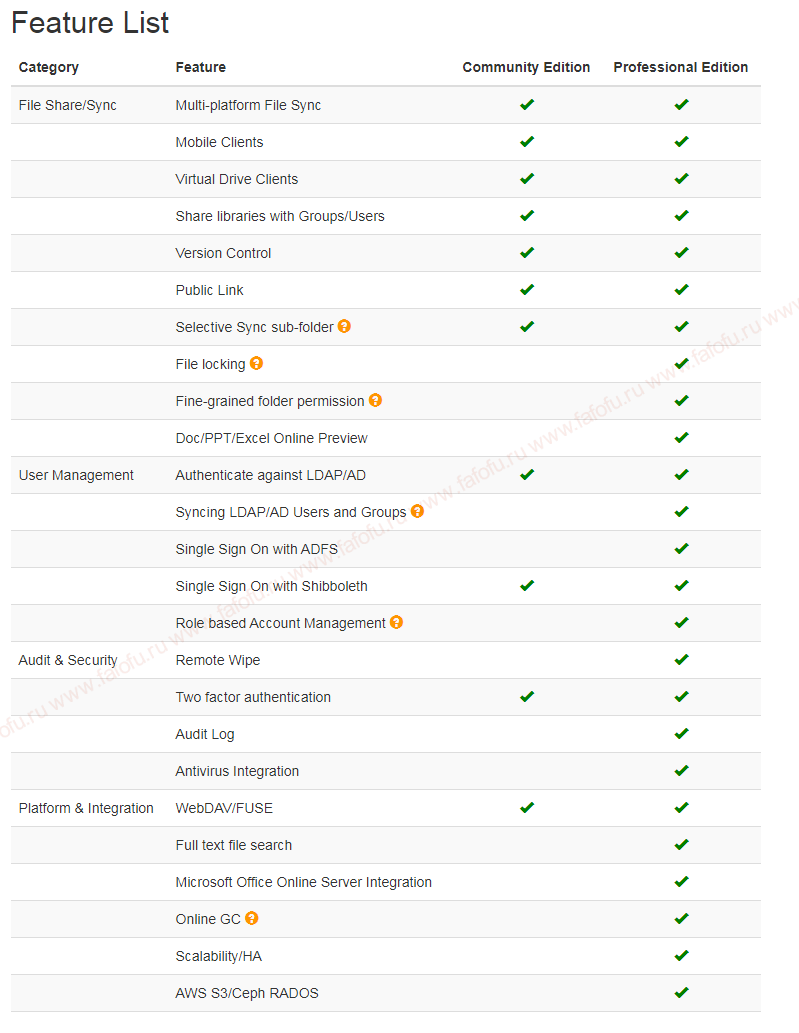799x1033 pixels.
Task: Select the Community Edition column header
Action: 526,67
